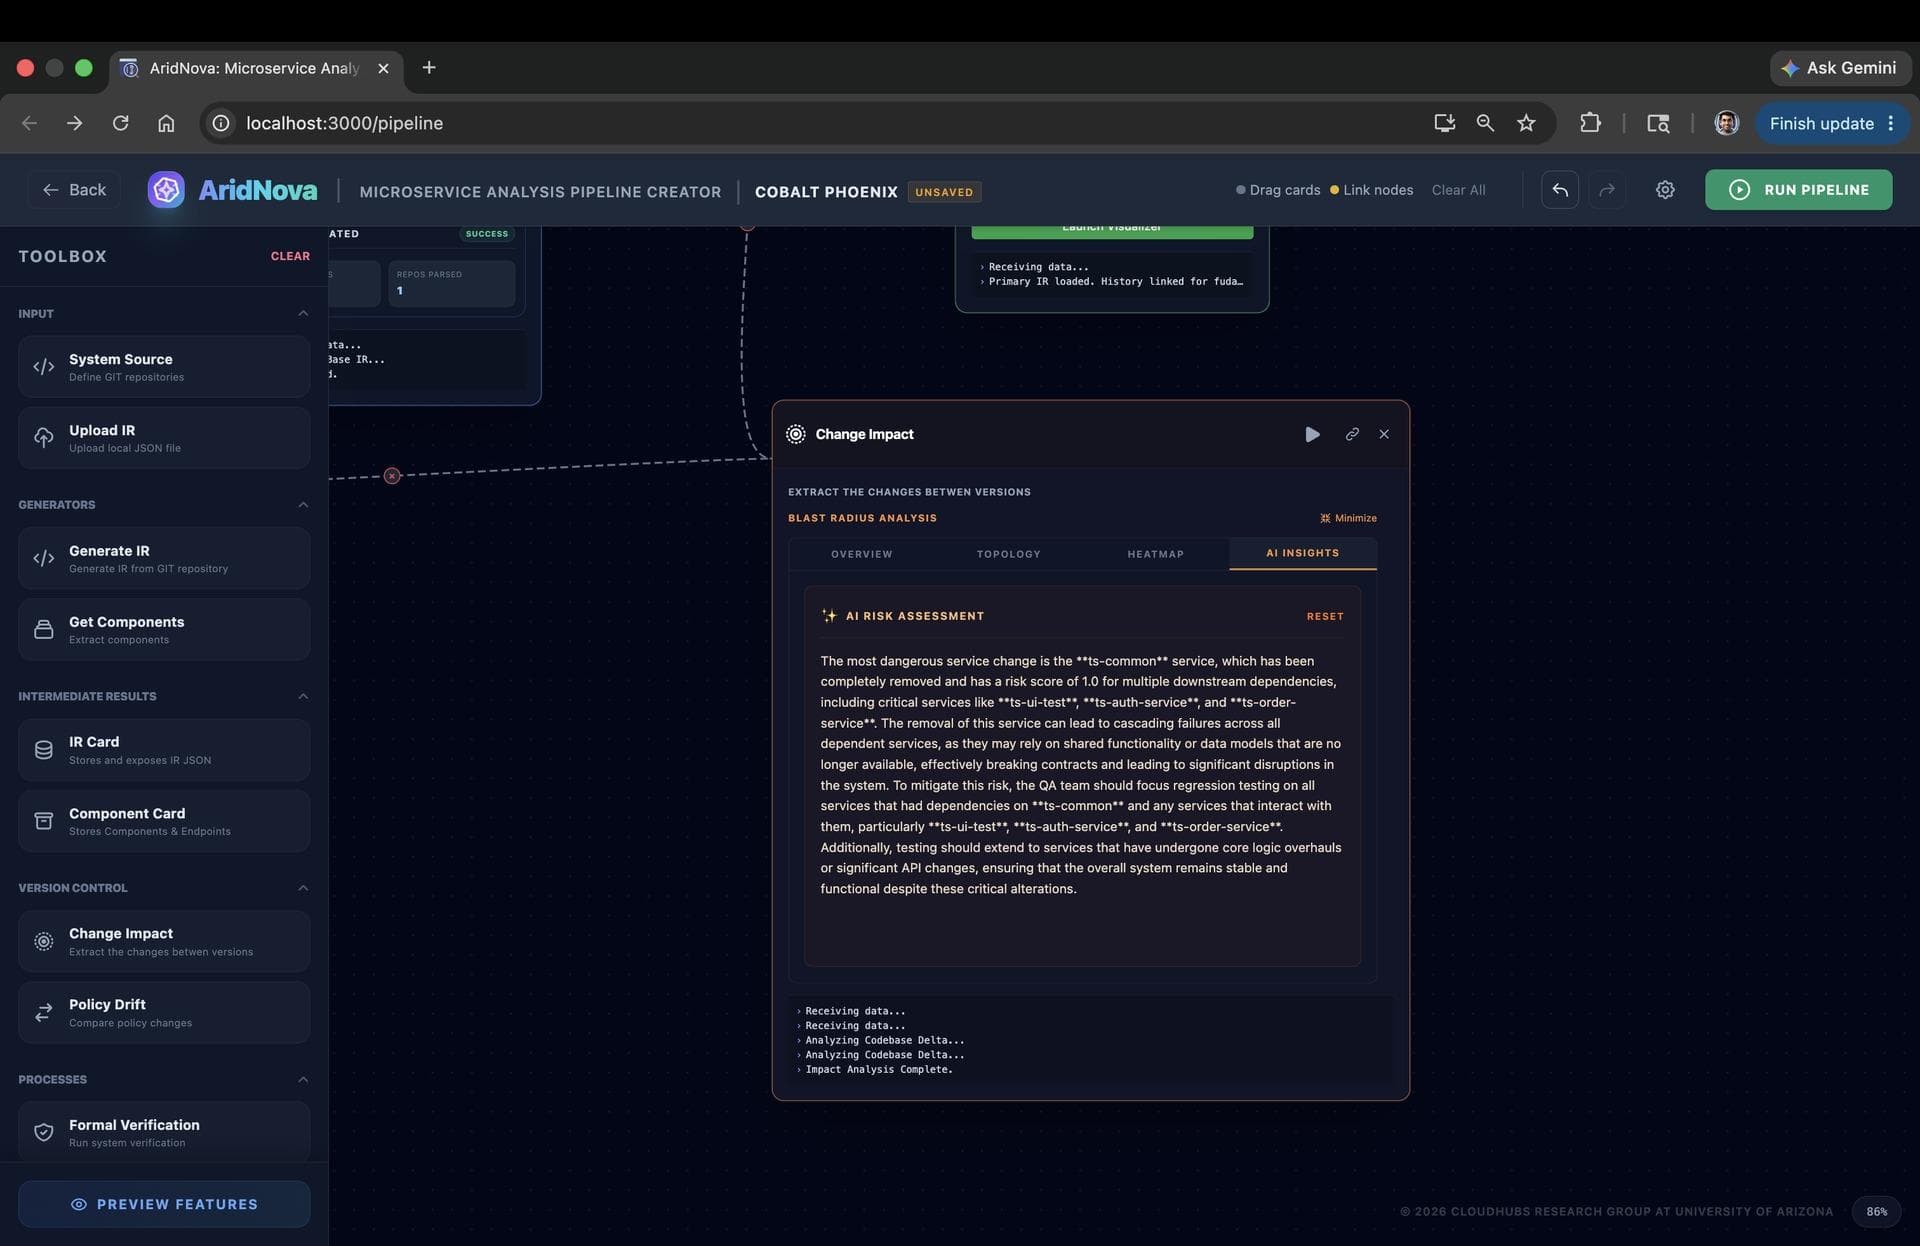This screenshot has height=1246, width=1920.
Task: Remove the dashed connection via red marker
Action: [392, 476]
